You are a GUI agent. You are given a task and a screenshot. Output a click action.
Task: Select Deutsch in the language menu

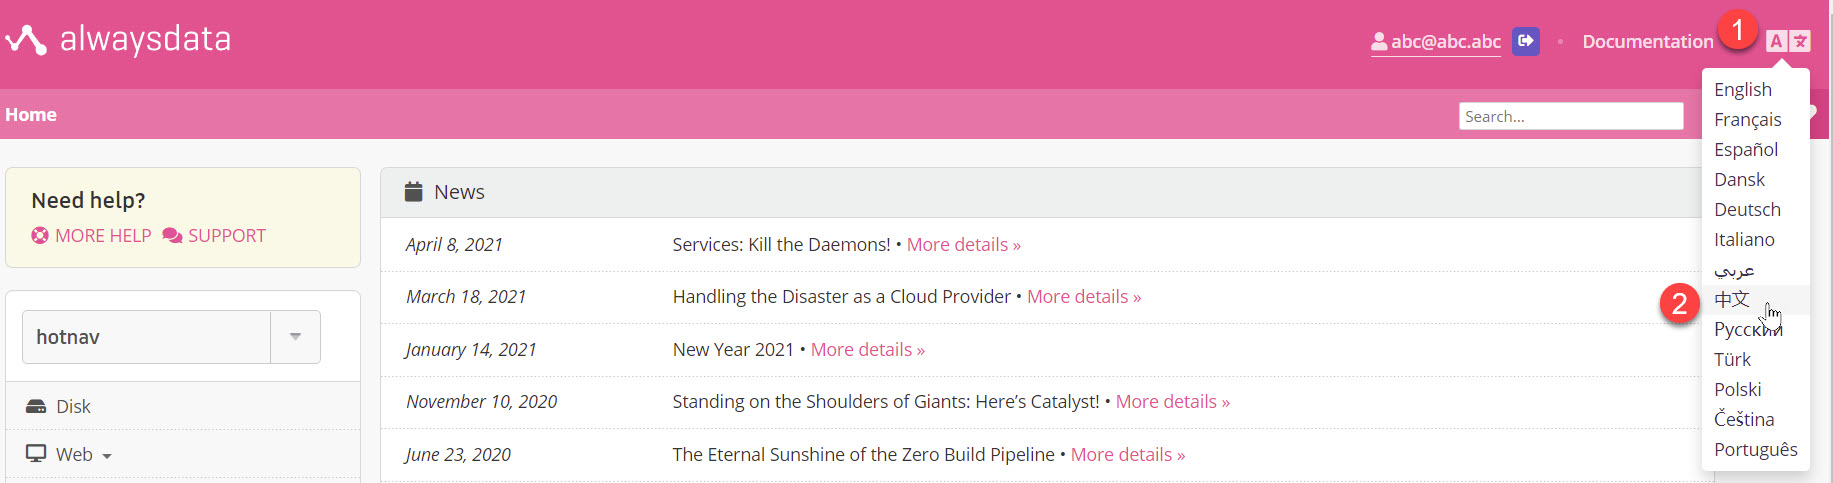1747,209
